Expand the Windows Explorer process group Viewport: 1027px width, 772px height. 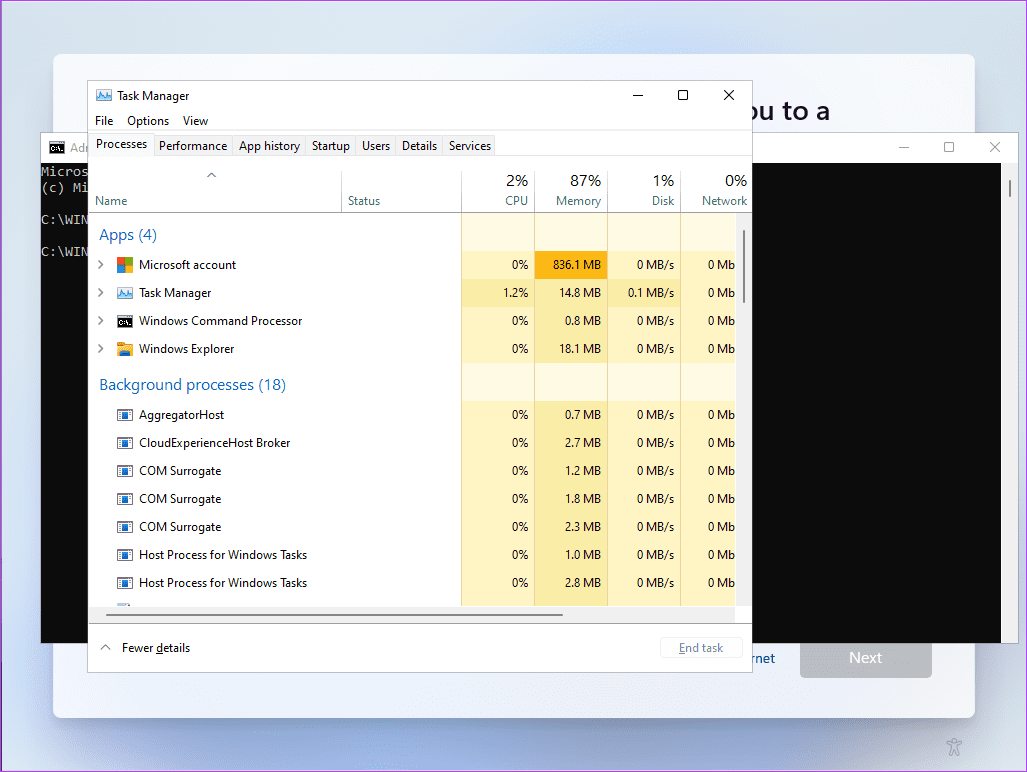[x=100, y=349]
